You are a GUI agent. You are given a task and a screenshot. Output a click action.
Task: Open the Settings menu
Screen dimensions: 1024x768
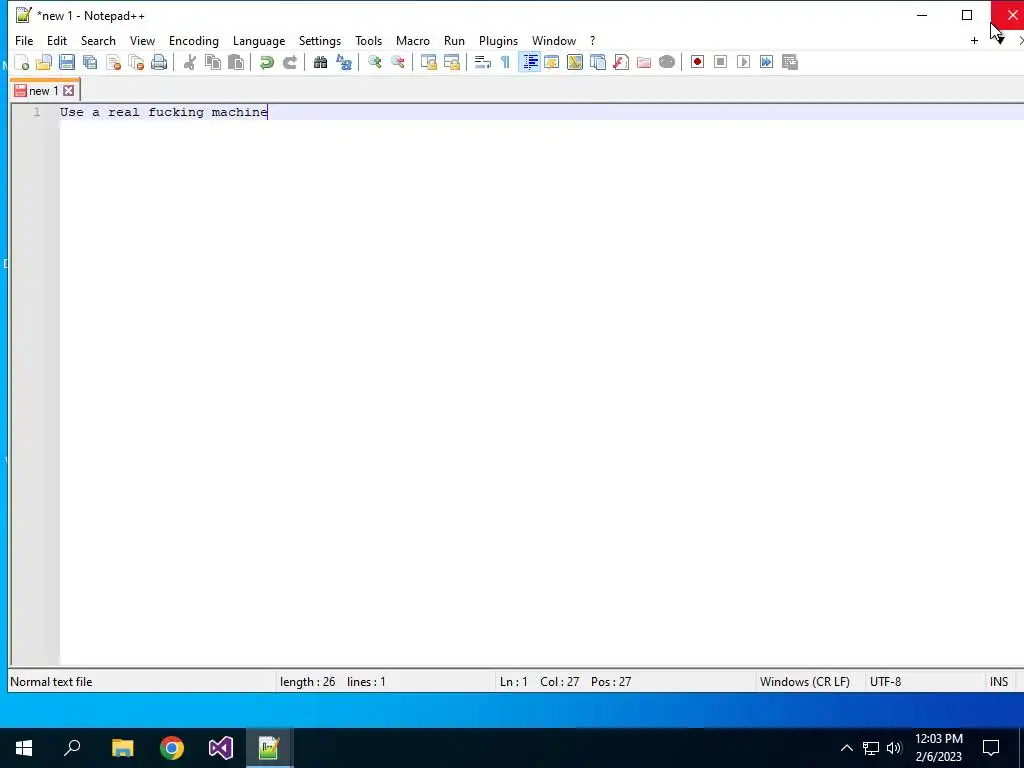click(x=320, y=40)
